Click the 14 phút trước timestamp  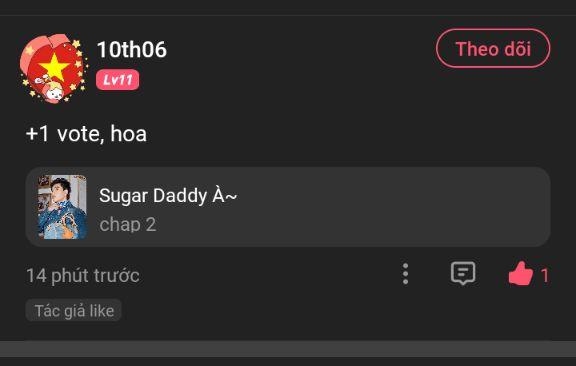[x=83, y=276]
